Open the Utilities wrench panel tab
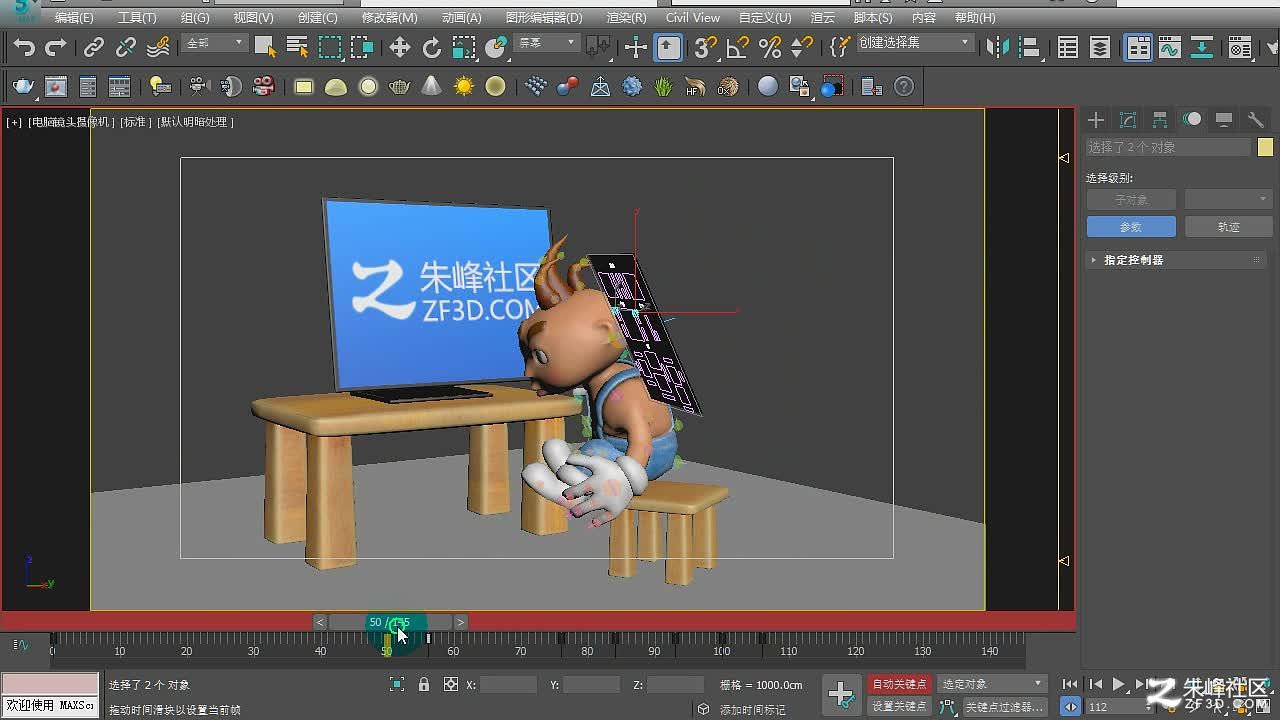This screenshot has height=720, width=1280. 1256,120
